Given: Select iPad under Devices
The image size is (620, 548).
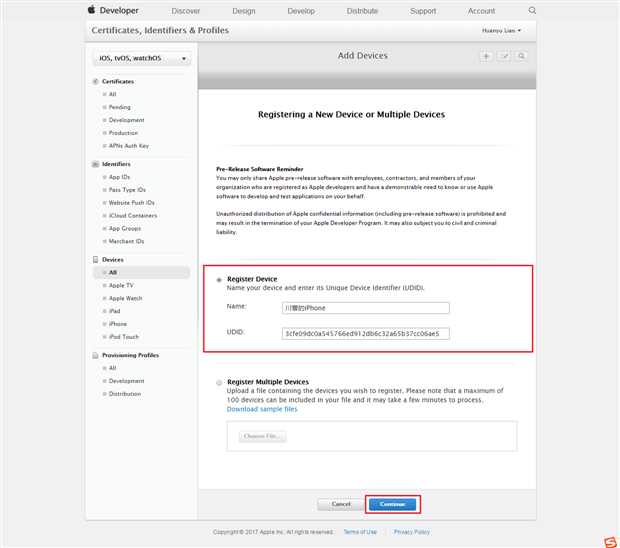Looking at the screenshot, I should pos(114,311).
